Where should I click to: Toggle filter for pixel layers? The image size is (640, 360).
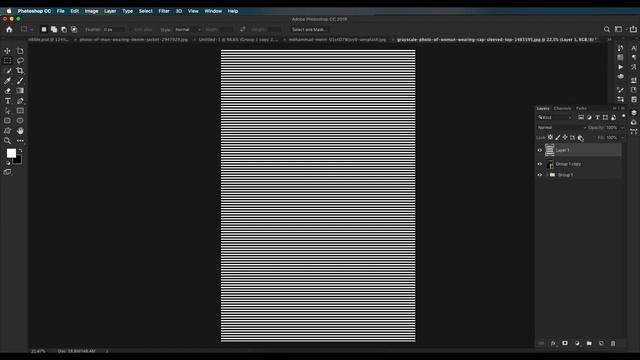581,118
